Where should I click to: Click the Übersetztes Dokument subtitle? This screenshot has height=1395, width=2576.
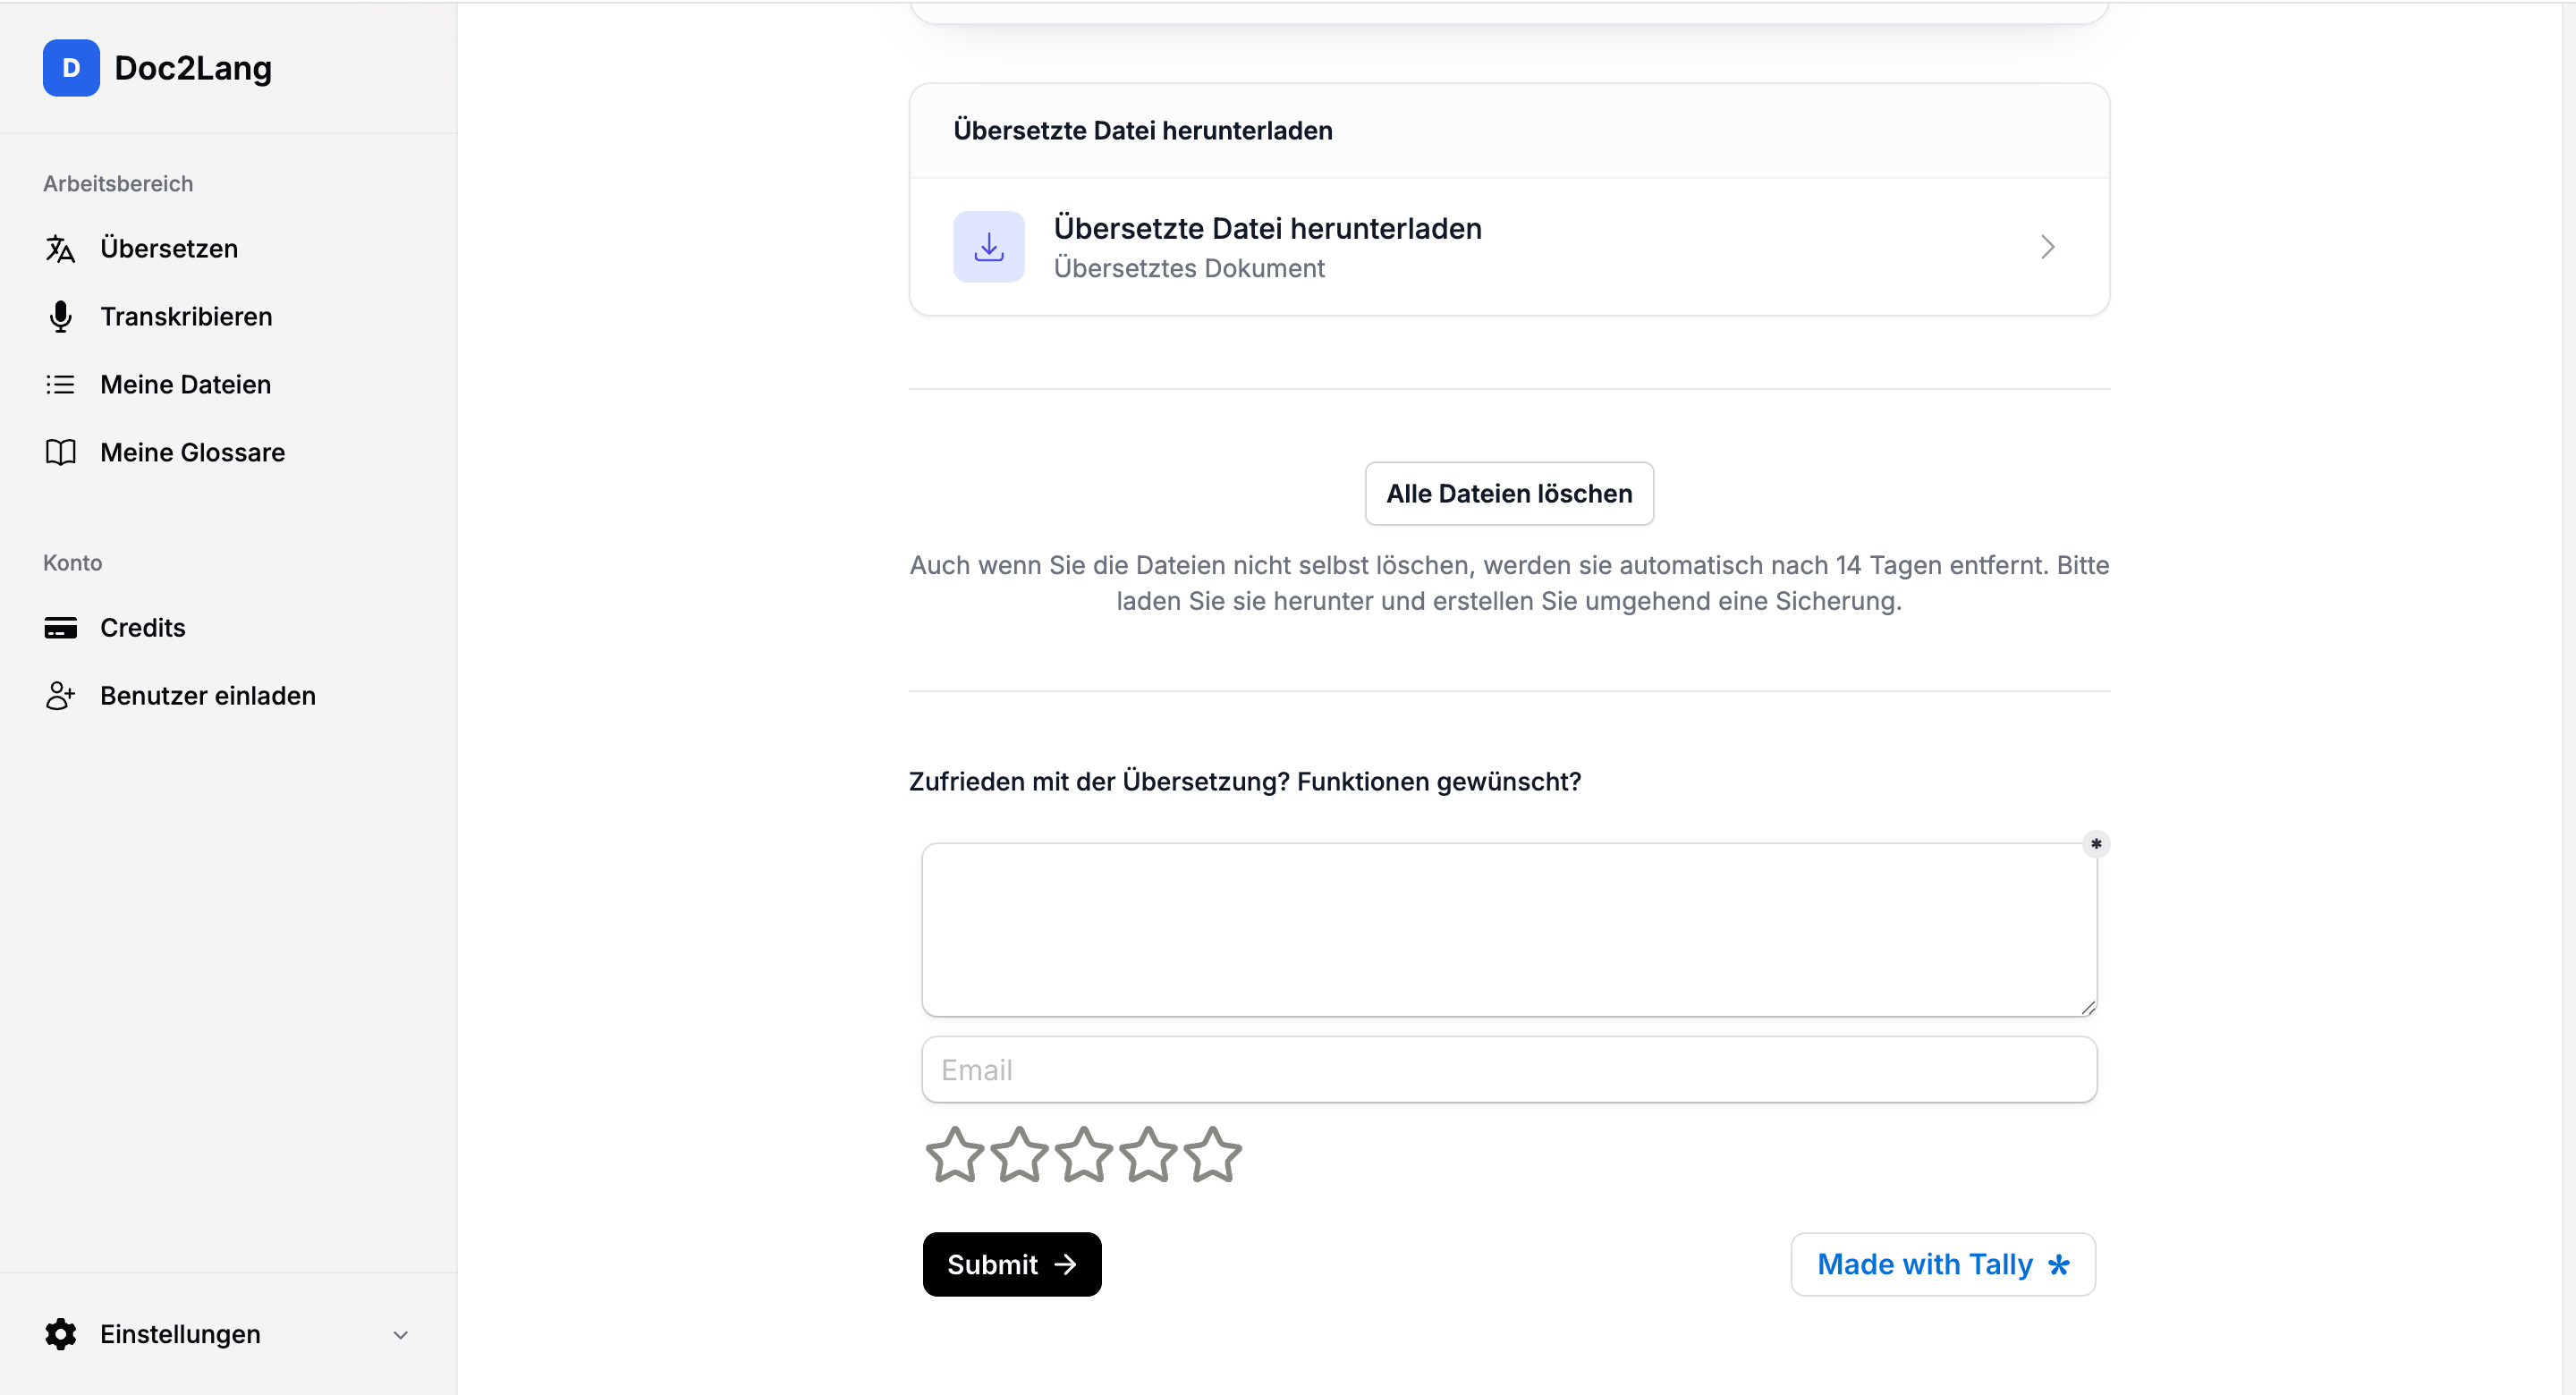point(1189,268)
